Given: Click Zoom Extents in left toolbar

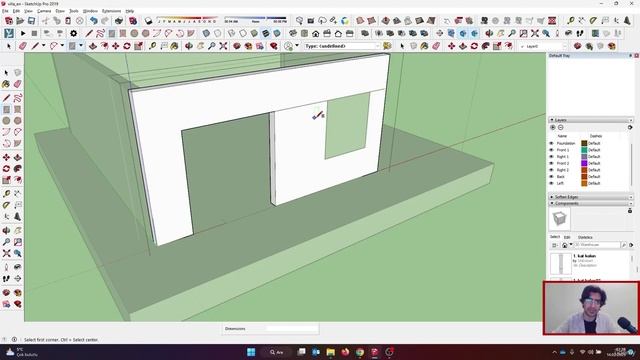Looking at the screenshot, I should tap(6, 253).
